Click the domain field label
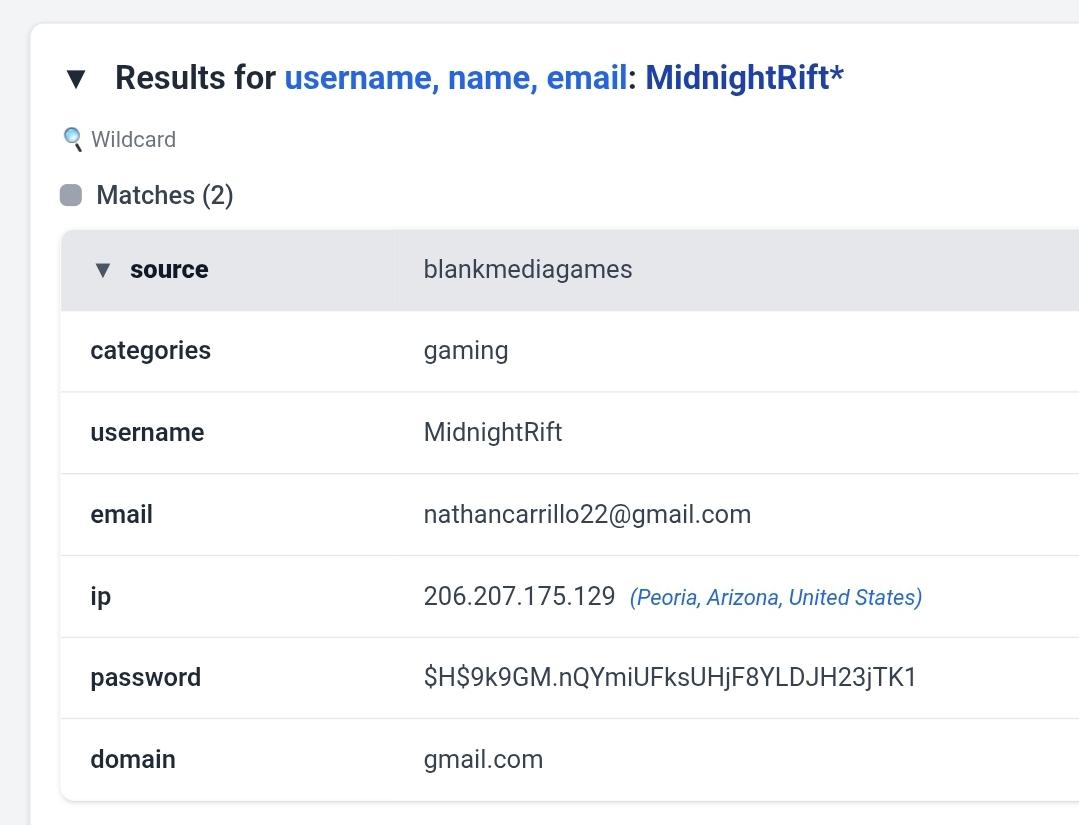 click(133, 760)
